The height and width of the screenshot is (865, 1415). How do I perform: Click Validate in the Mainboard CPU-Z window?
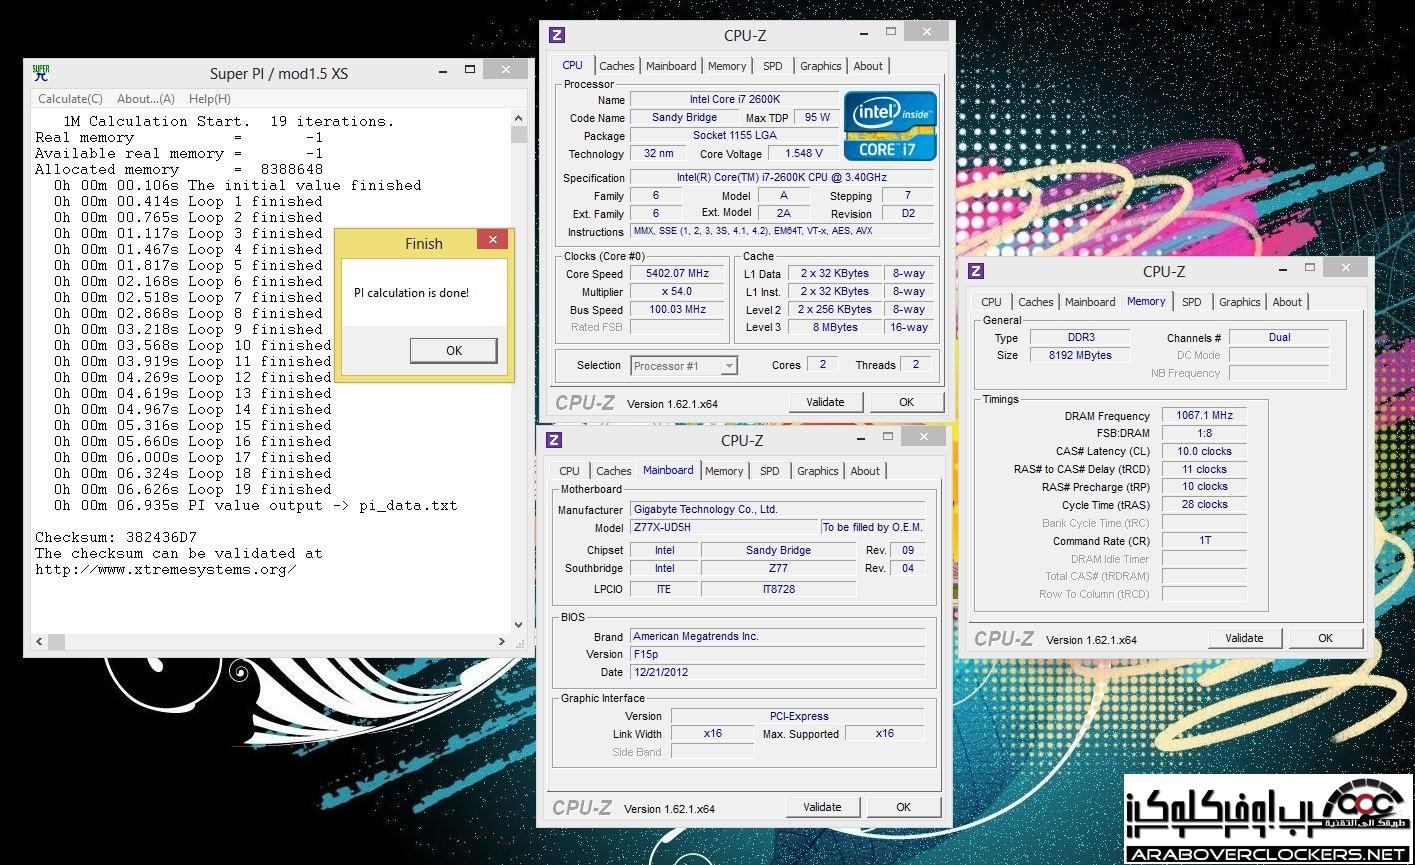(x=822, y=807)
